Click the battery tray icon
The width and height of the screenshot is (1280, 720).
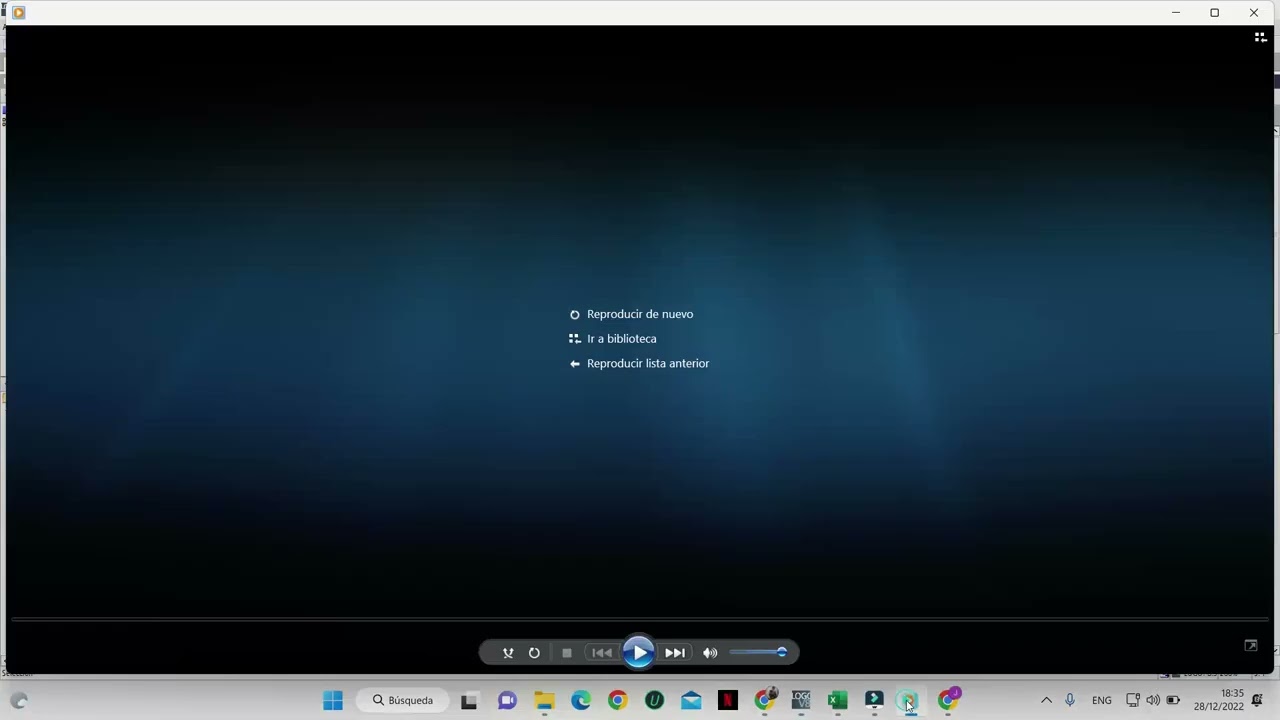pos(1173,700)
